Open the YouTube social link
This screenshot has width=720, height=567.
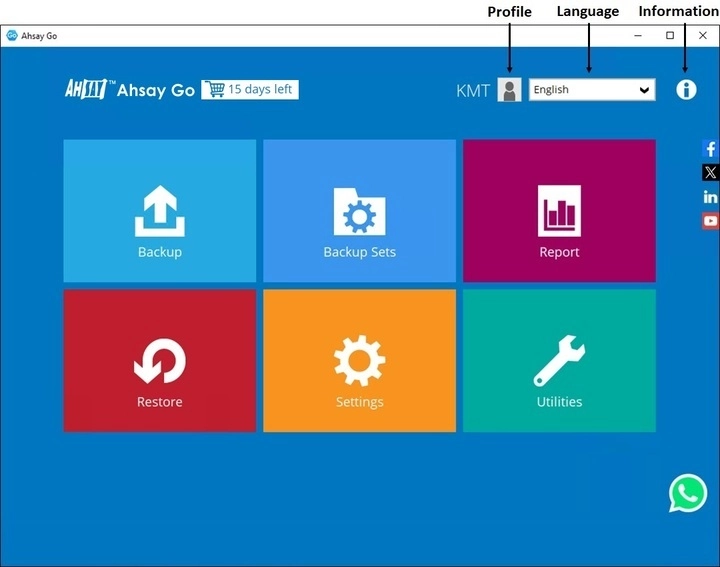(x=710, y=221)
